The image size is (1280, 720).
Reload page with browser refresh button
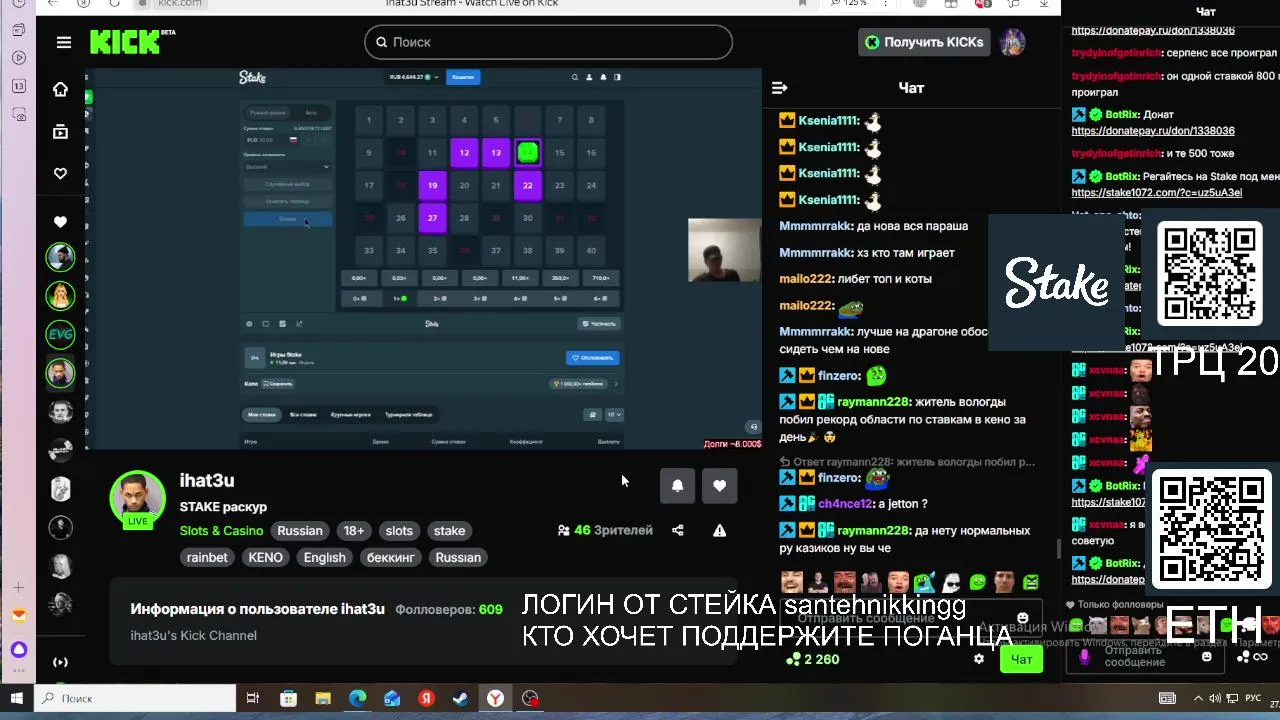tap(113, 4)
